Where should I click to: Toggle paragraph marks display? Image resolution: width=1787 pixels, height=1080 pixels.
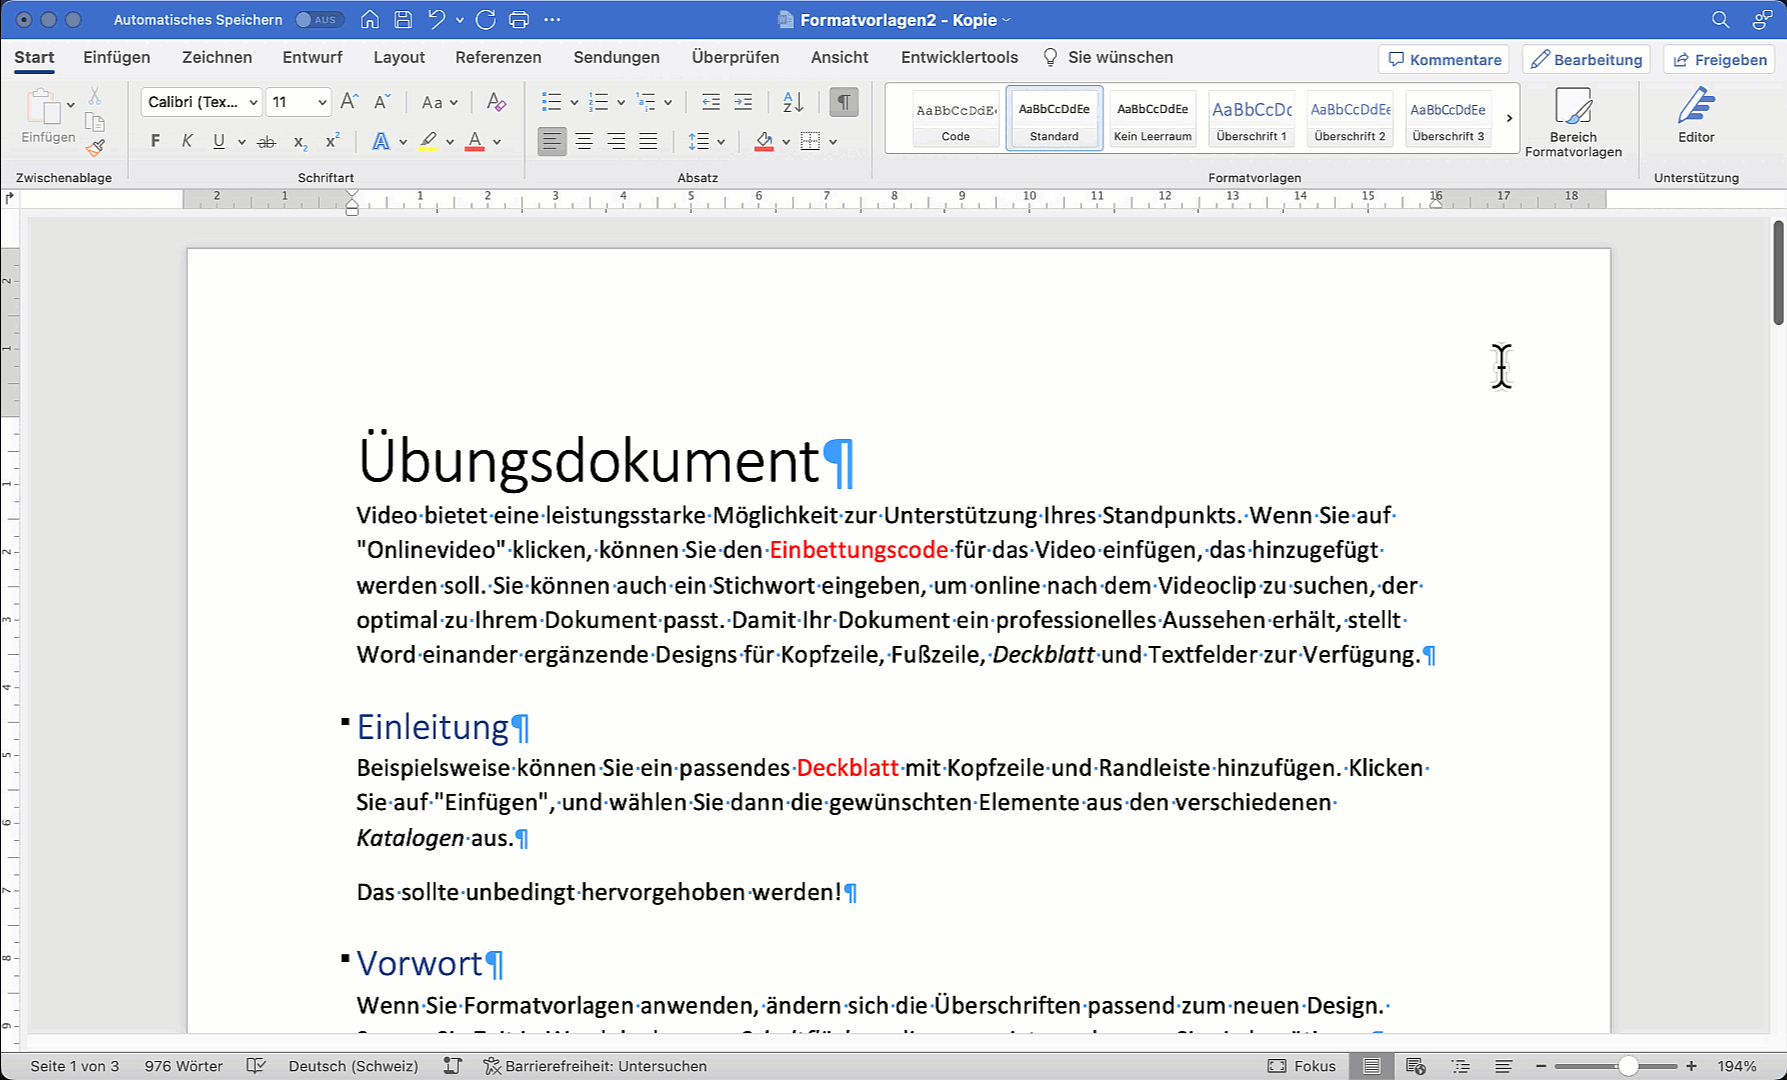pyautogui.click(x=844, y=102)
